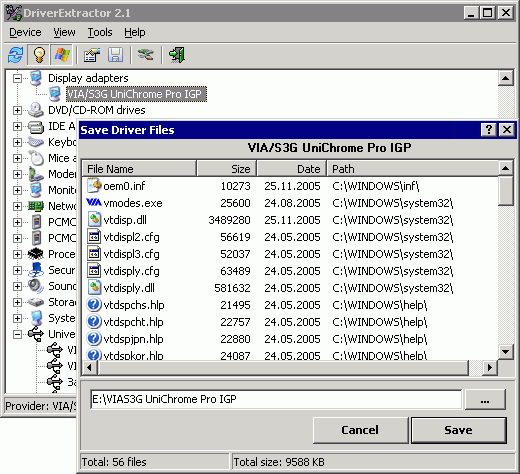The image size is (520, 474).
Task: Select DVD/CD-ROM drives category
Action: [97, 110]
